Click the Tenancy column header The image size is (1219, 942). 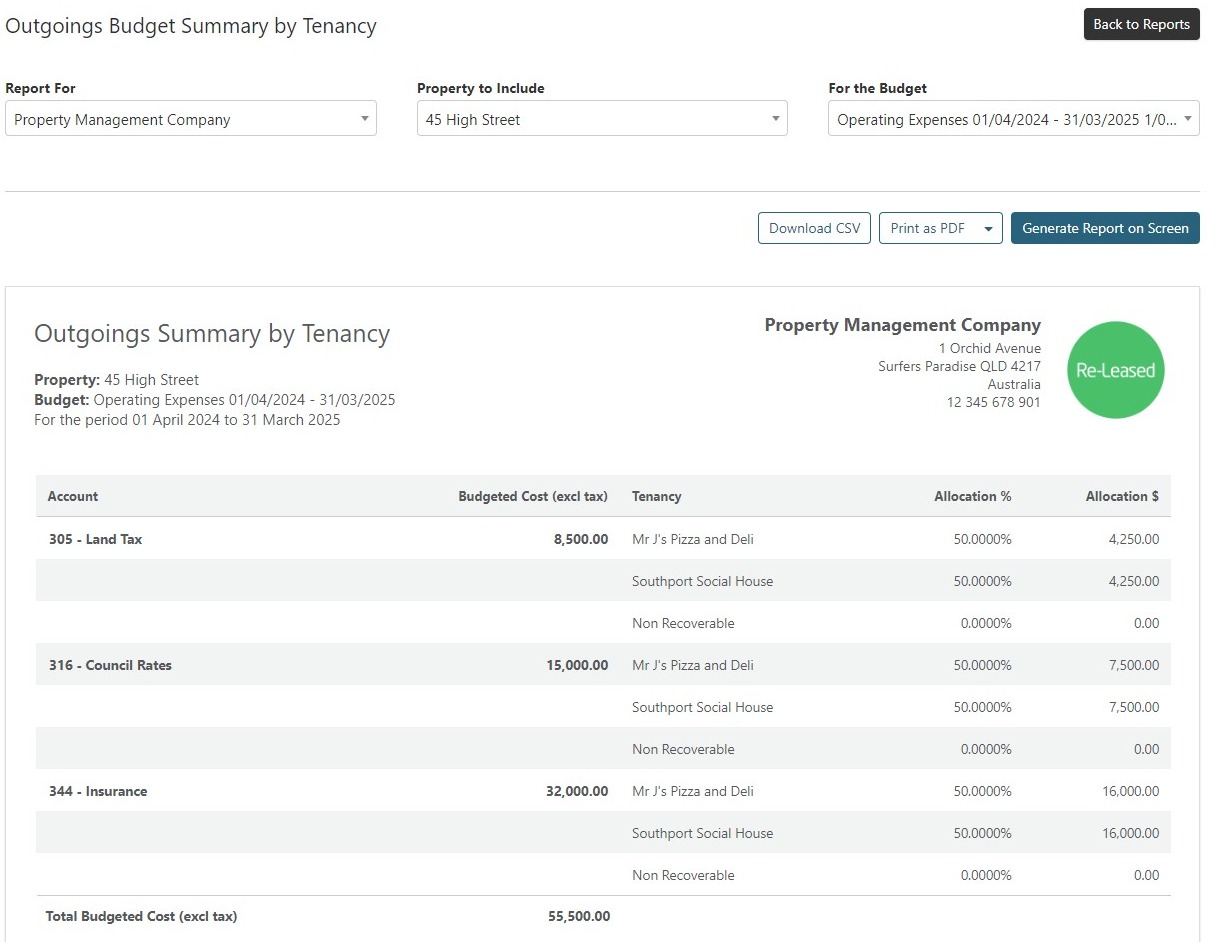click(x=657, y=496)
